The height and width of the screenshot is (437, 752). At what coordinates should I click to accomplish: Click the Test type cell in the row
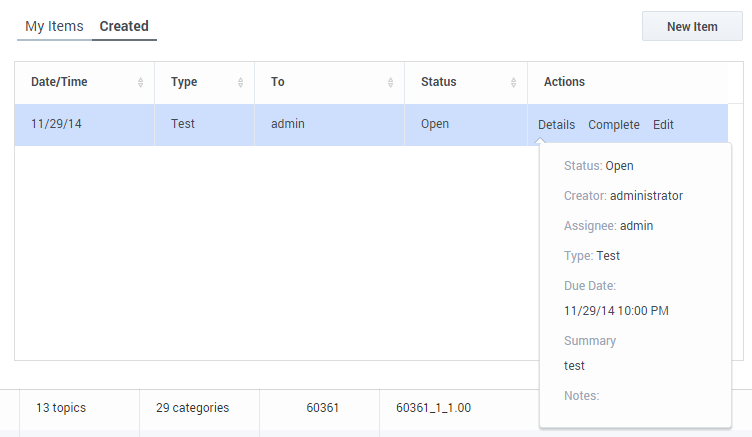tap(183, 124)
